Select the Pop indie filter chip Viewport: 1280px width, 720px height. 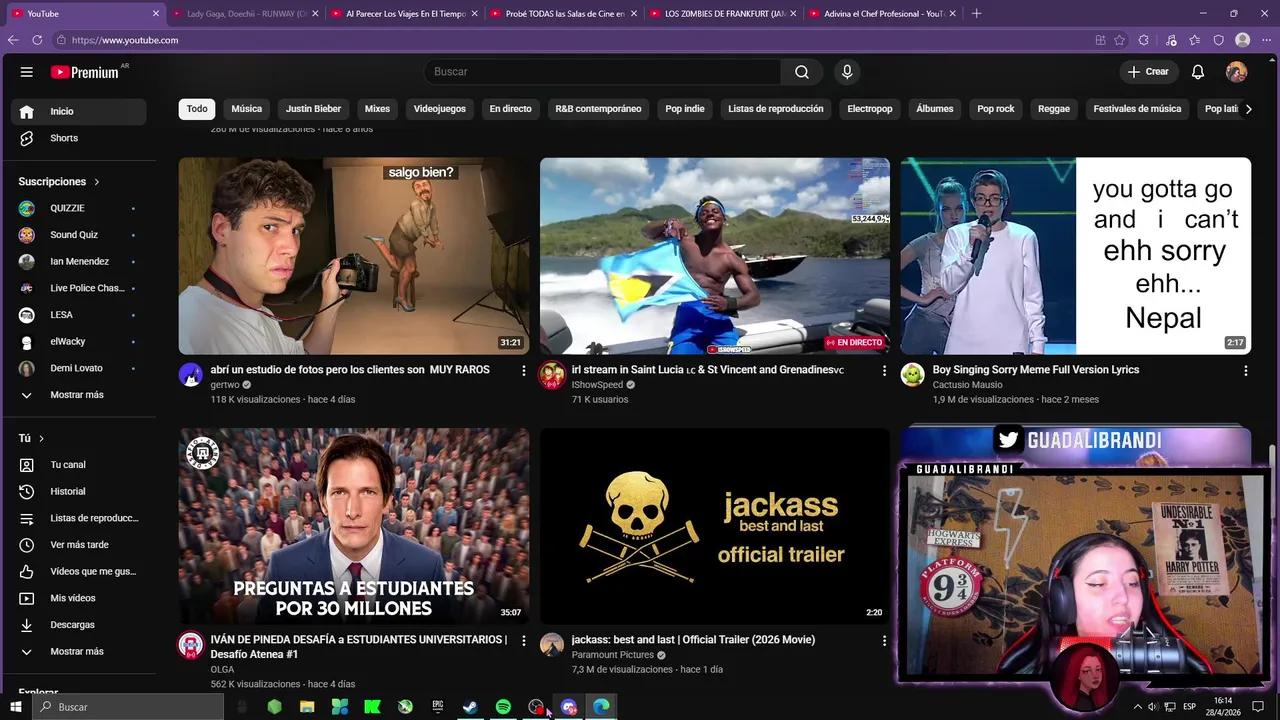(x=685, y=109)
